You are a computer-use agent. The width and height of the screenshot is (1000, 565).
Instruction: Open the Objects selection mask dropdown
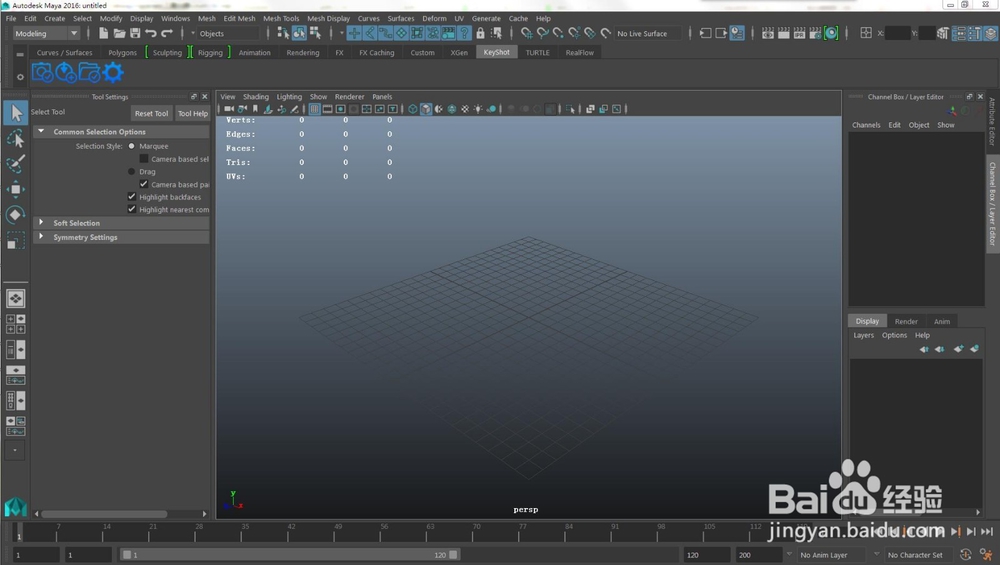[x=226, y=33]
